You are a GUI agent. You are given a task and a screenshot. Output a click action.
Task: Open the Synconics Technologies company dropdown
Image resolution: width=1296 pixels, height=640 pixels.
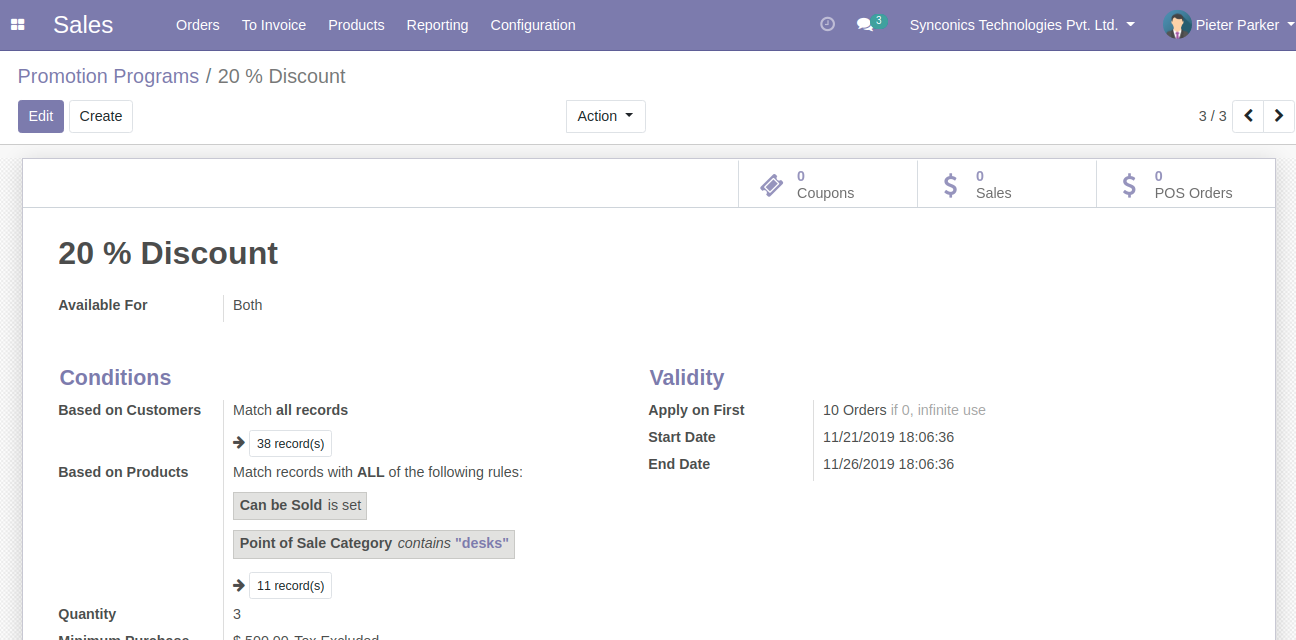coord(1021,25)
